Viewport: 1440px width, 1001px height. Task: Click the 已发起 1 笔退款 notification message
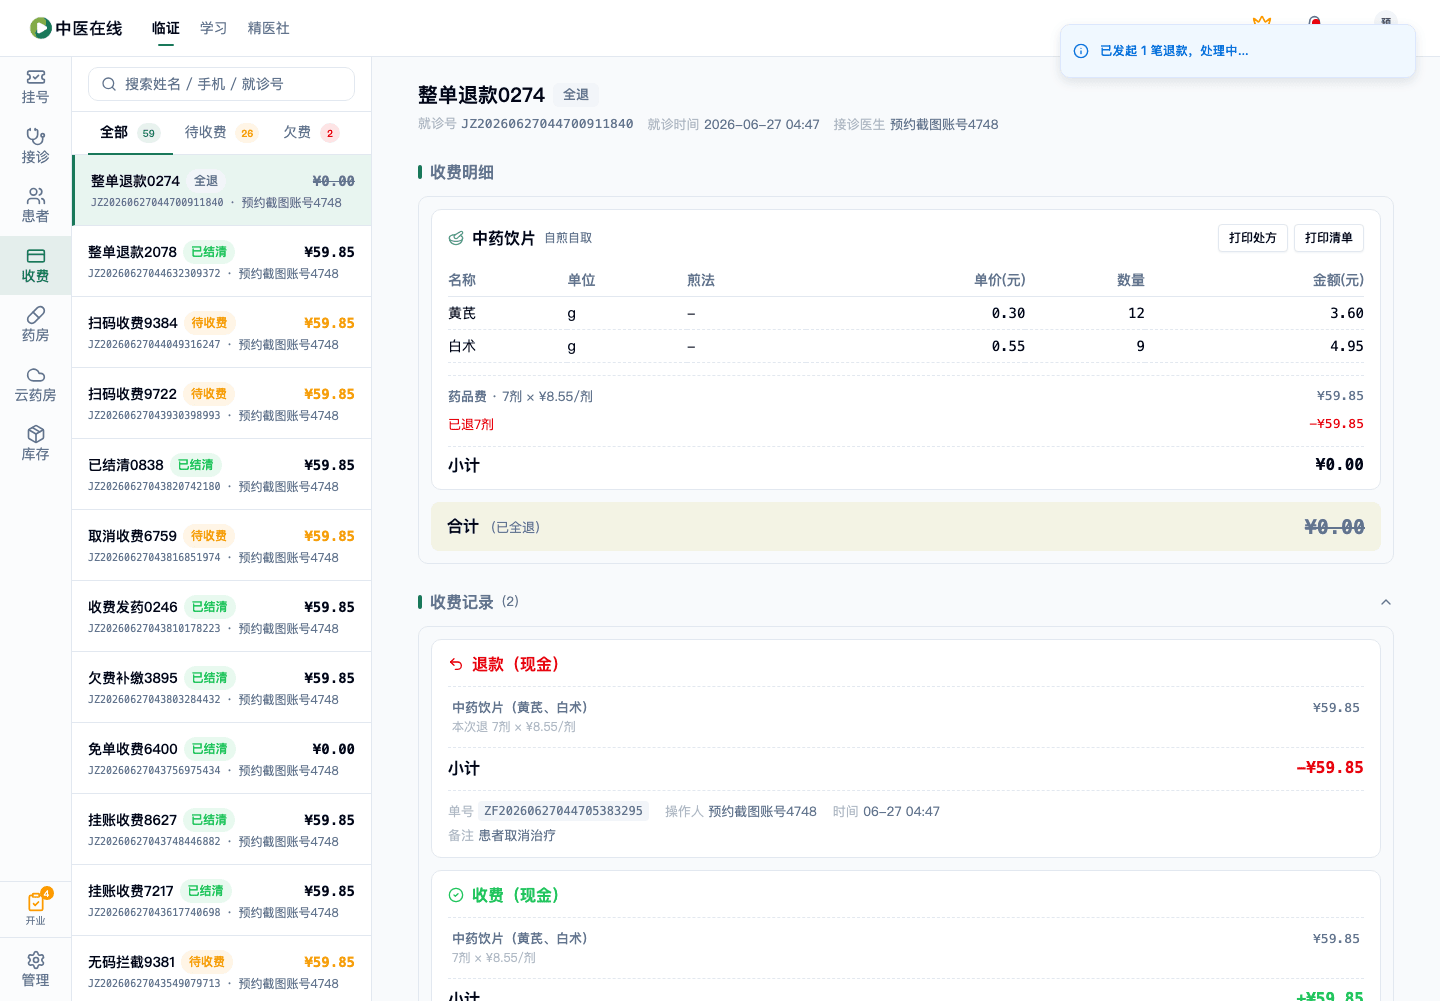pyautogui.click(x=1174, y=51)
